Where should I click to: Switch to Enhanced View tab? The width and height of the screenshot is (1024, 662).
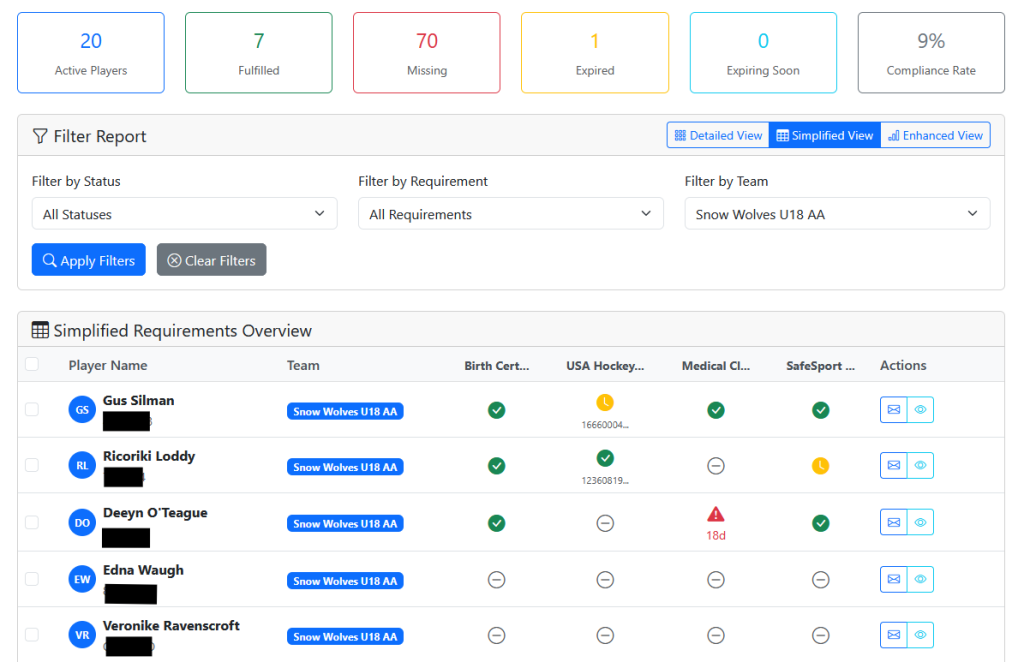[x=935, y=136]
